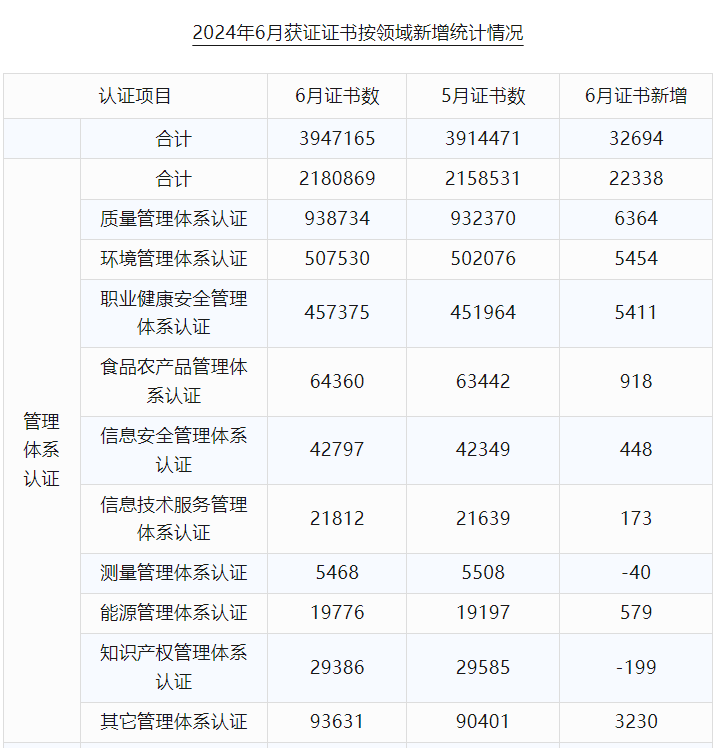Select the '测量管理体系认证' row label

click(174, 573)
